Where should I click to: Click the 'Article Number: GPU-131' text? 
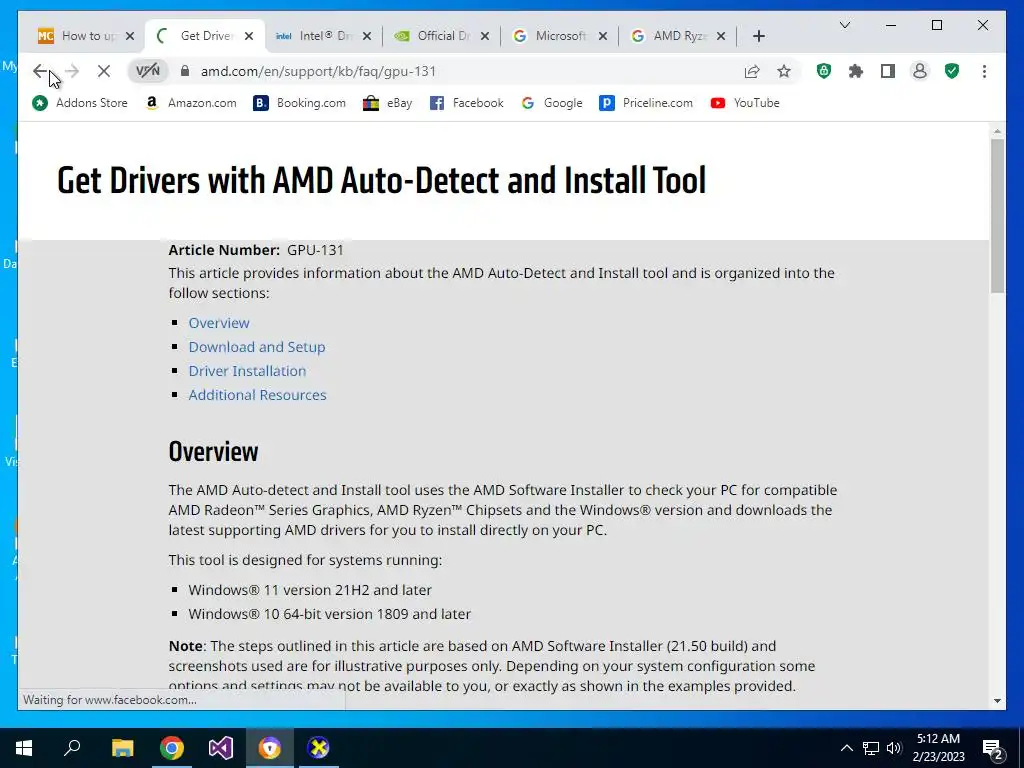coord(256,250)
